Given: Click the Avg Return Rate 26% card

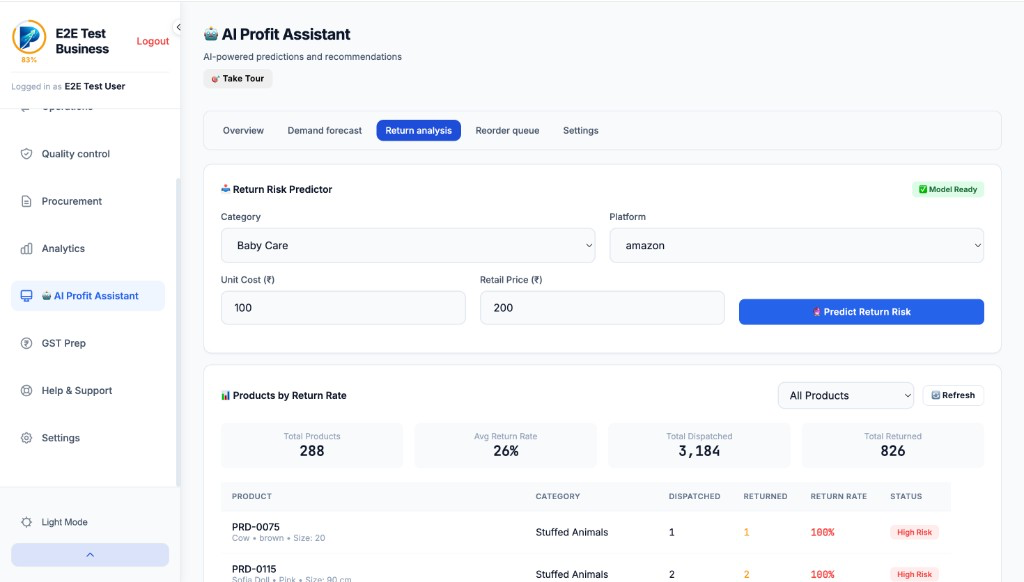Looking at the screenshot, I should [x=505, y=445].
